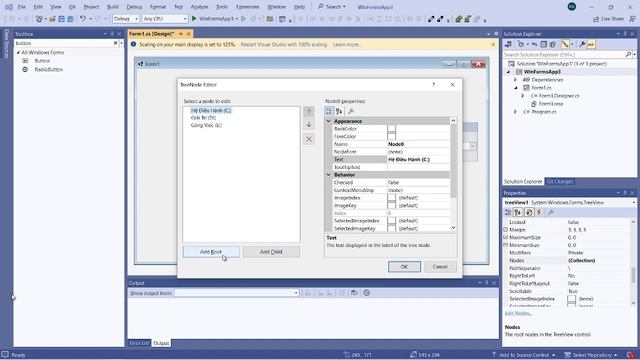Open the File menu
This screenshot has width=640, height=360.
tap(21, 7)
